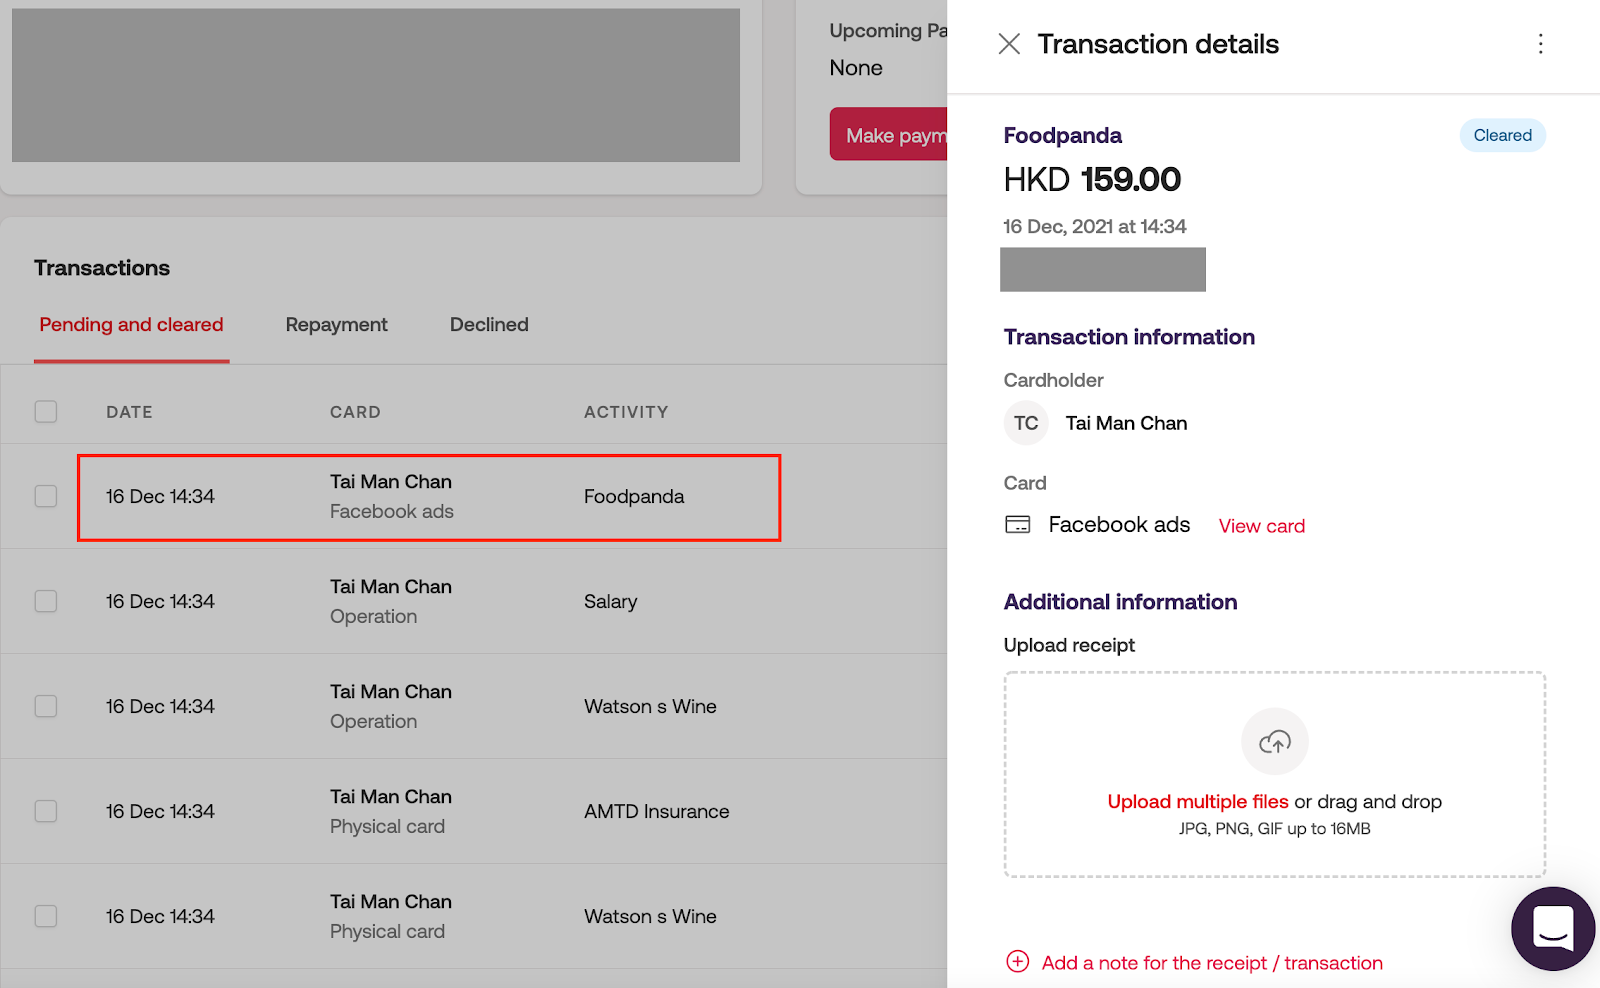Switch to the Repayment tab
The image size is (1600, 988).
coord(336,325)
